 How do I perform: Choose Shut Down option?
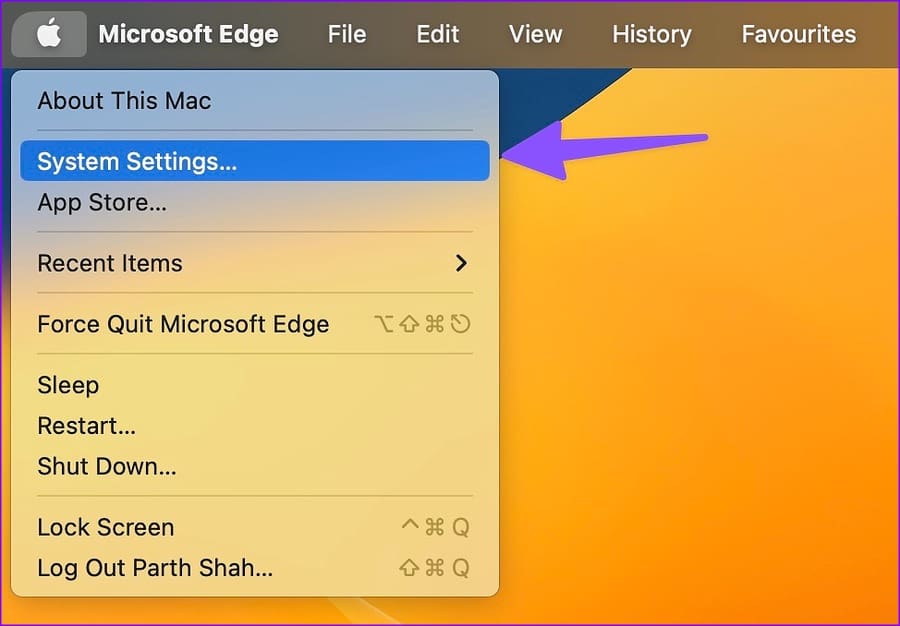coord(255,466)
